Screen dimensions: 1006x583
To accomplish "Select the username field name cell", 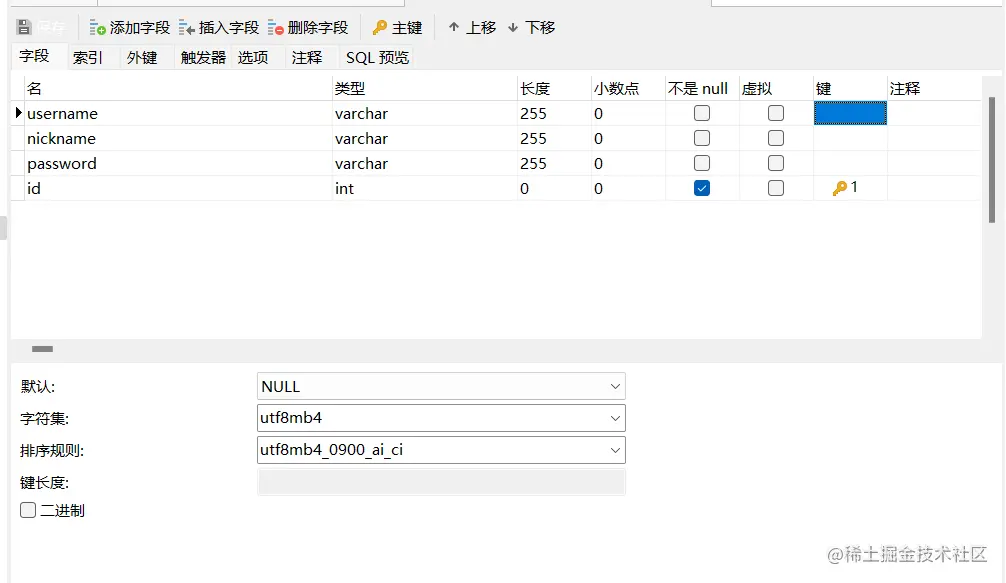I will [x=178, y=114].
